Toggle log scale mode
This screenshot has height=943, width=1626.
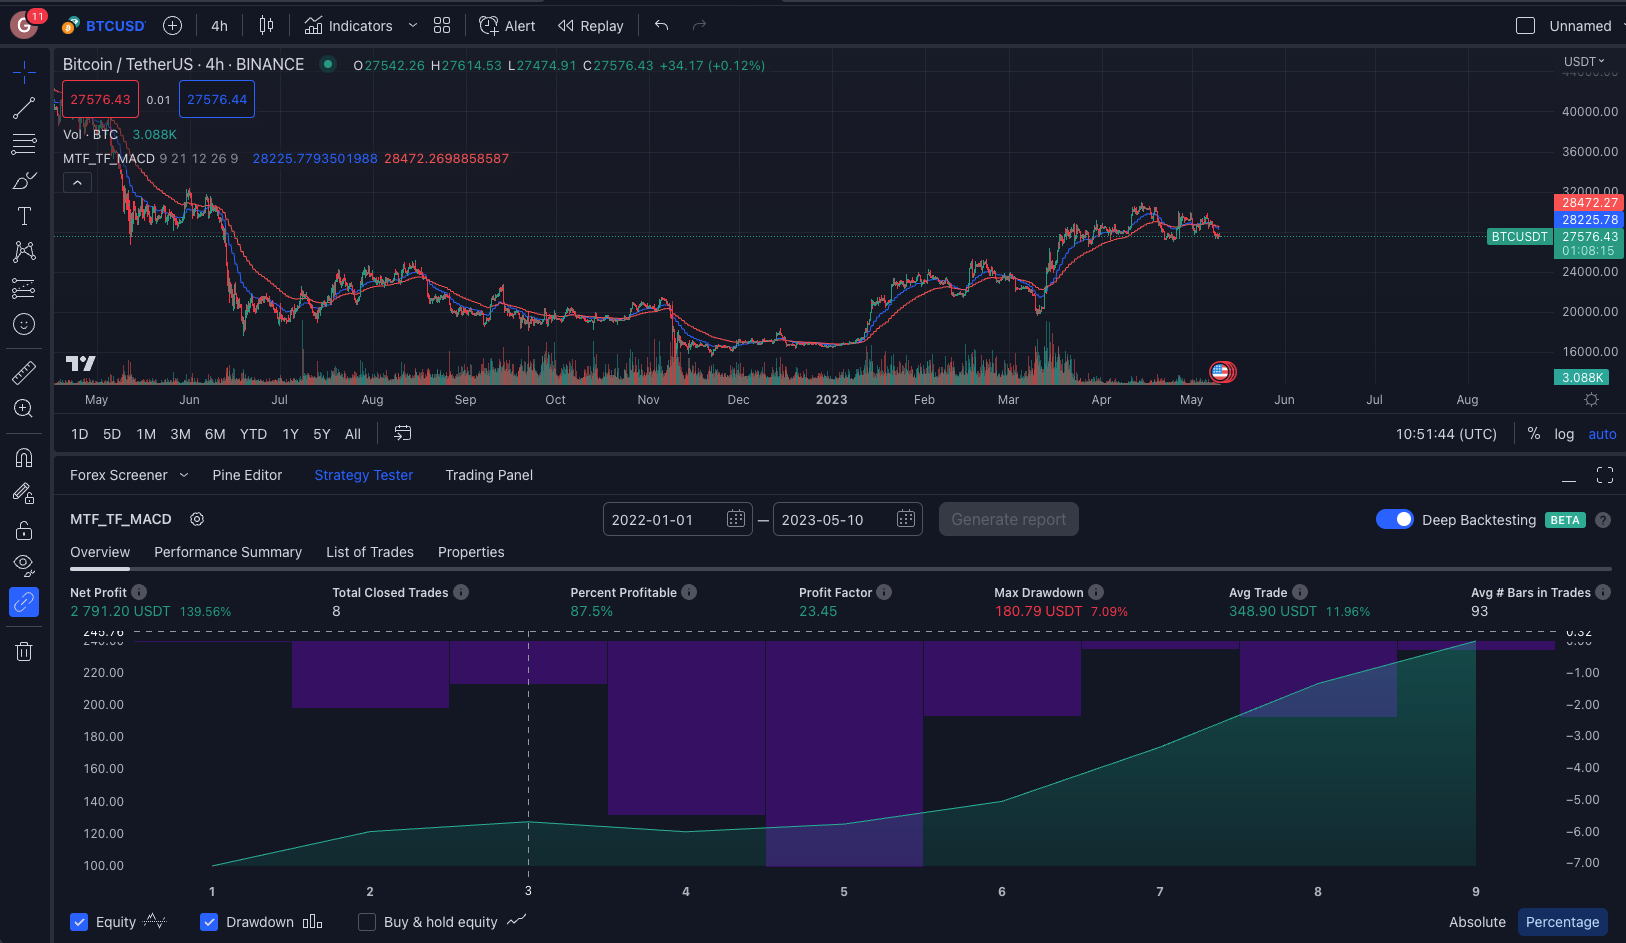pyautogui.click(x=1564, y=434)
